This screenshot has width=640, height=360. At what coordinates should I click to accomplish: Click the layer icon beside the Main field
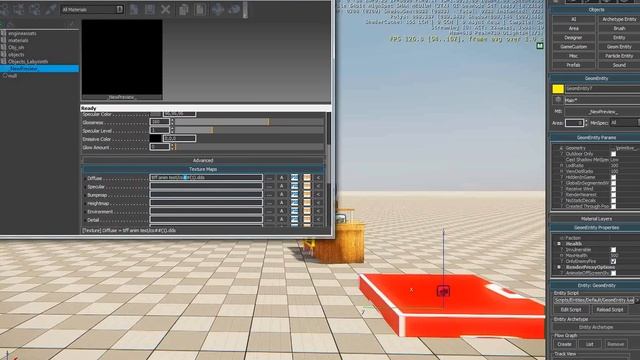pos(558,100)
